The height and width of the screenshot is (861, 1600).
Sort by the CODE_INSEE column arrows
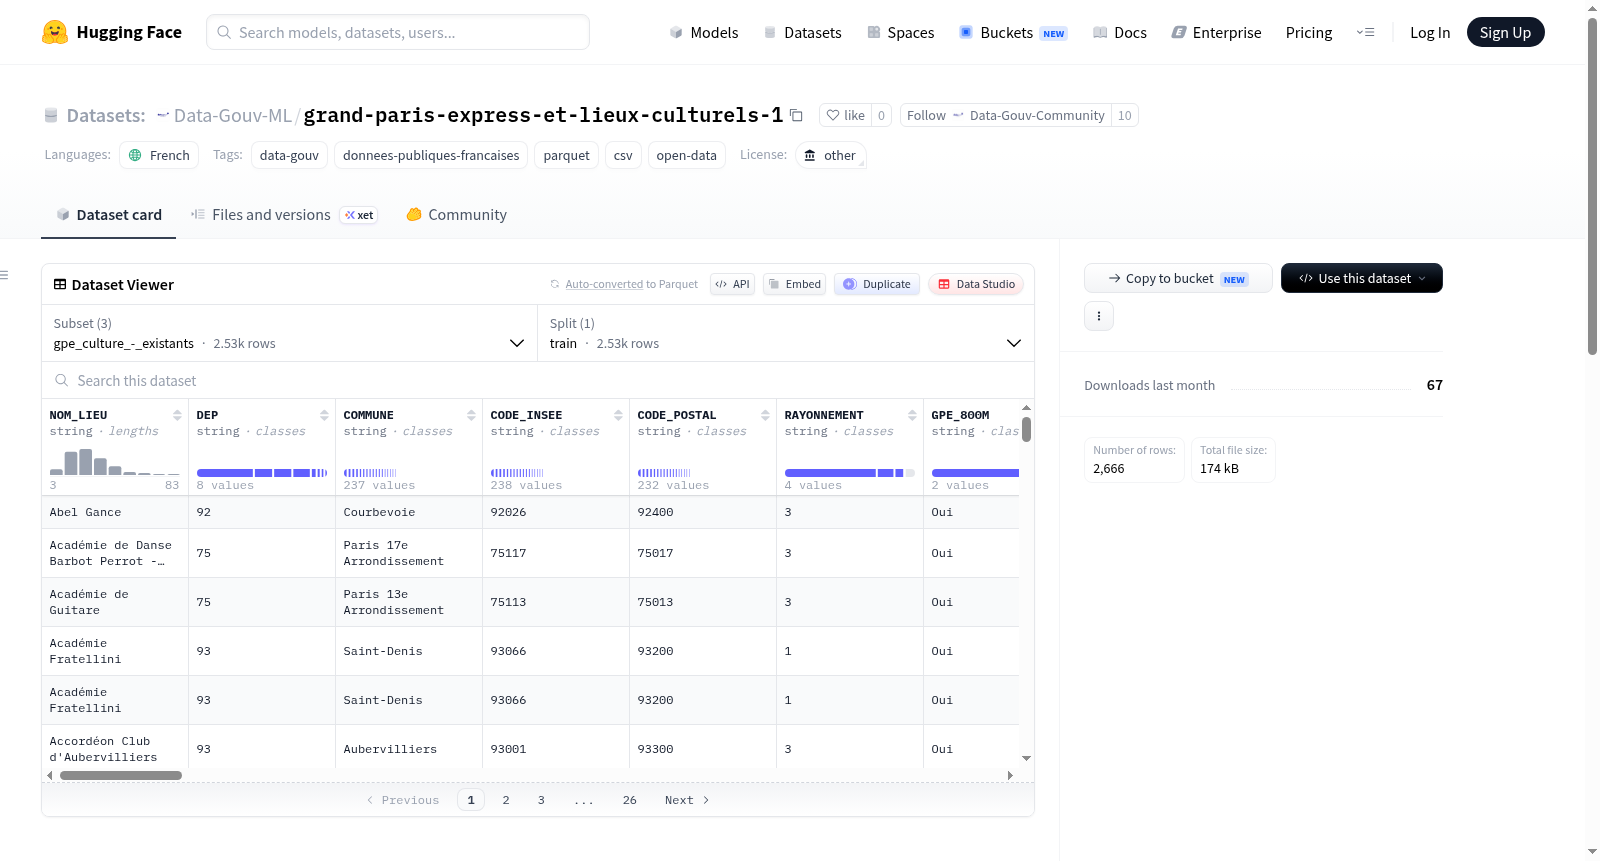pos(618,415)
